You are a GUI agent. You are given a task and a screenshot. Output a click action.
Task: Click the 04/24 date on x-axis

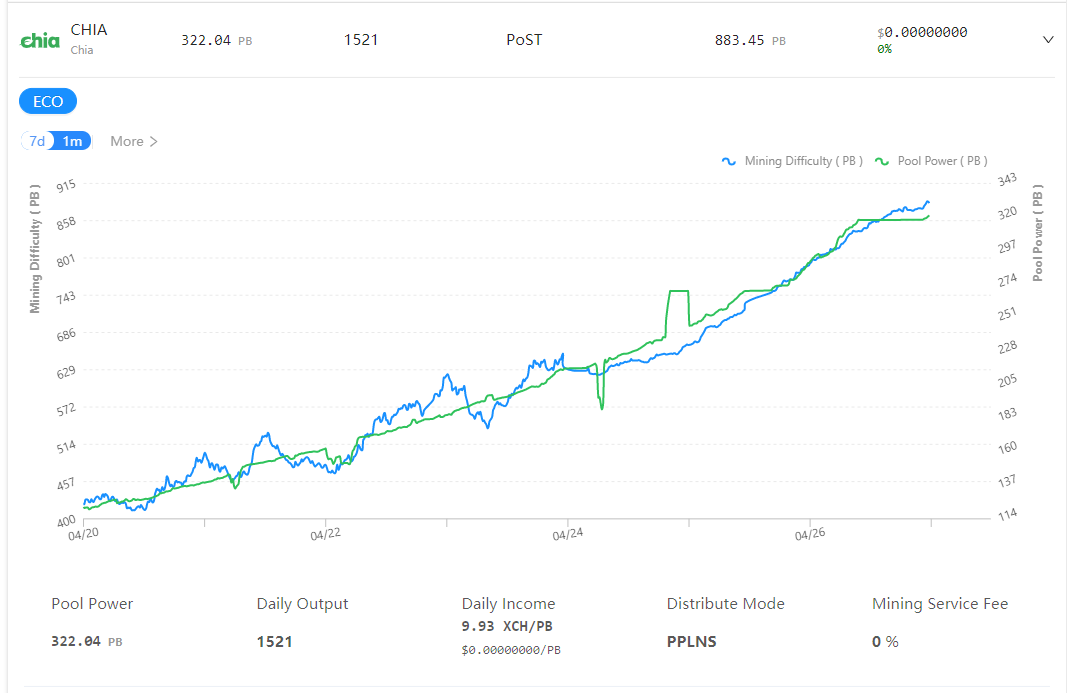click(x=568, y=534)
